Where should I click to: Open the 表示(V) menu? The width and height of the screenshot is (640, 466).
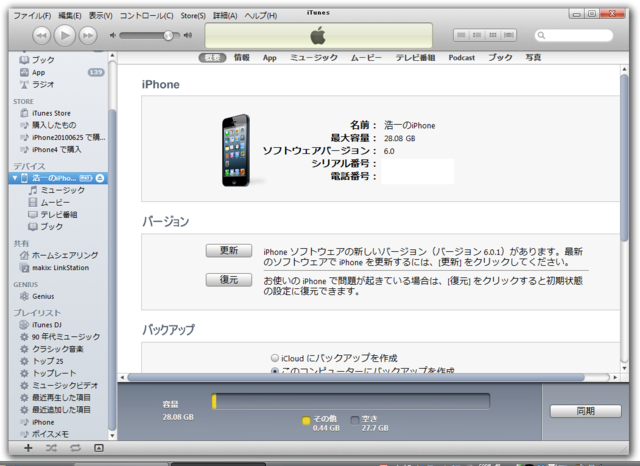coord(100,16)
